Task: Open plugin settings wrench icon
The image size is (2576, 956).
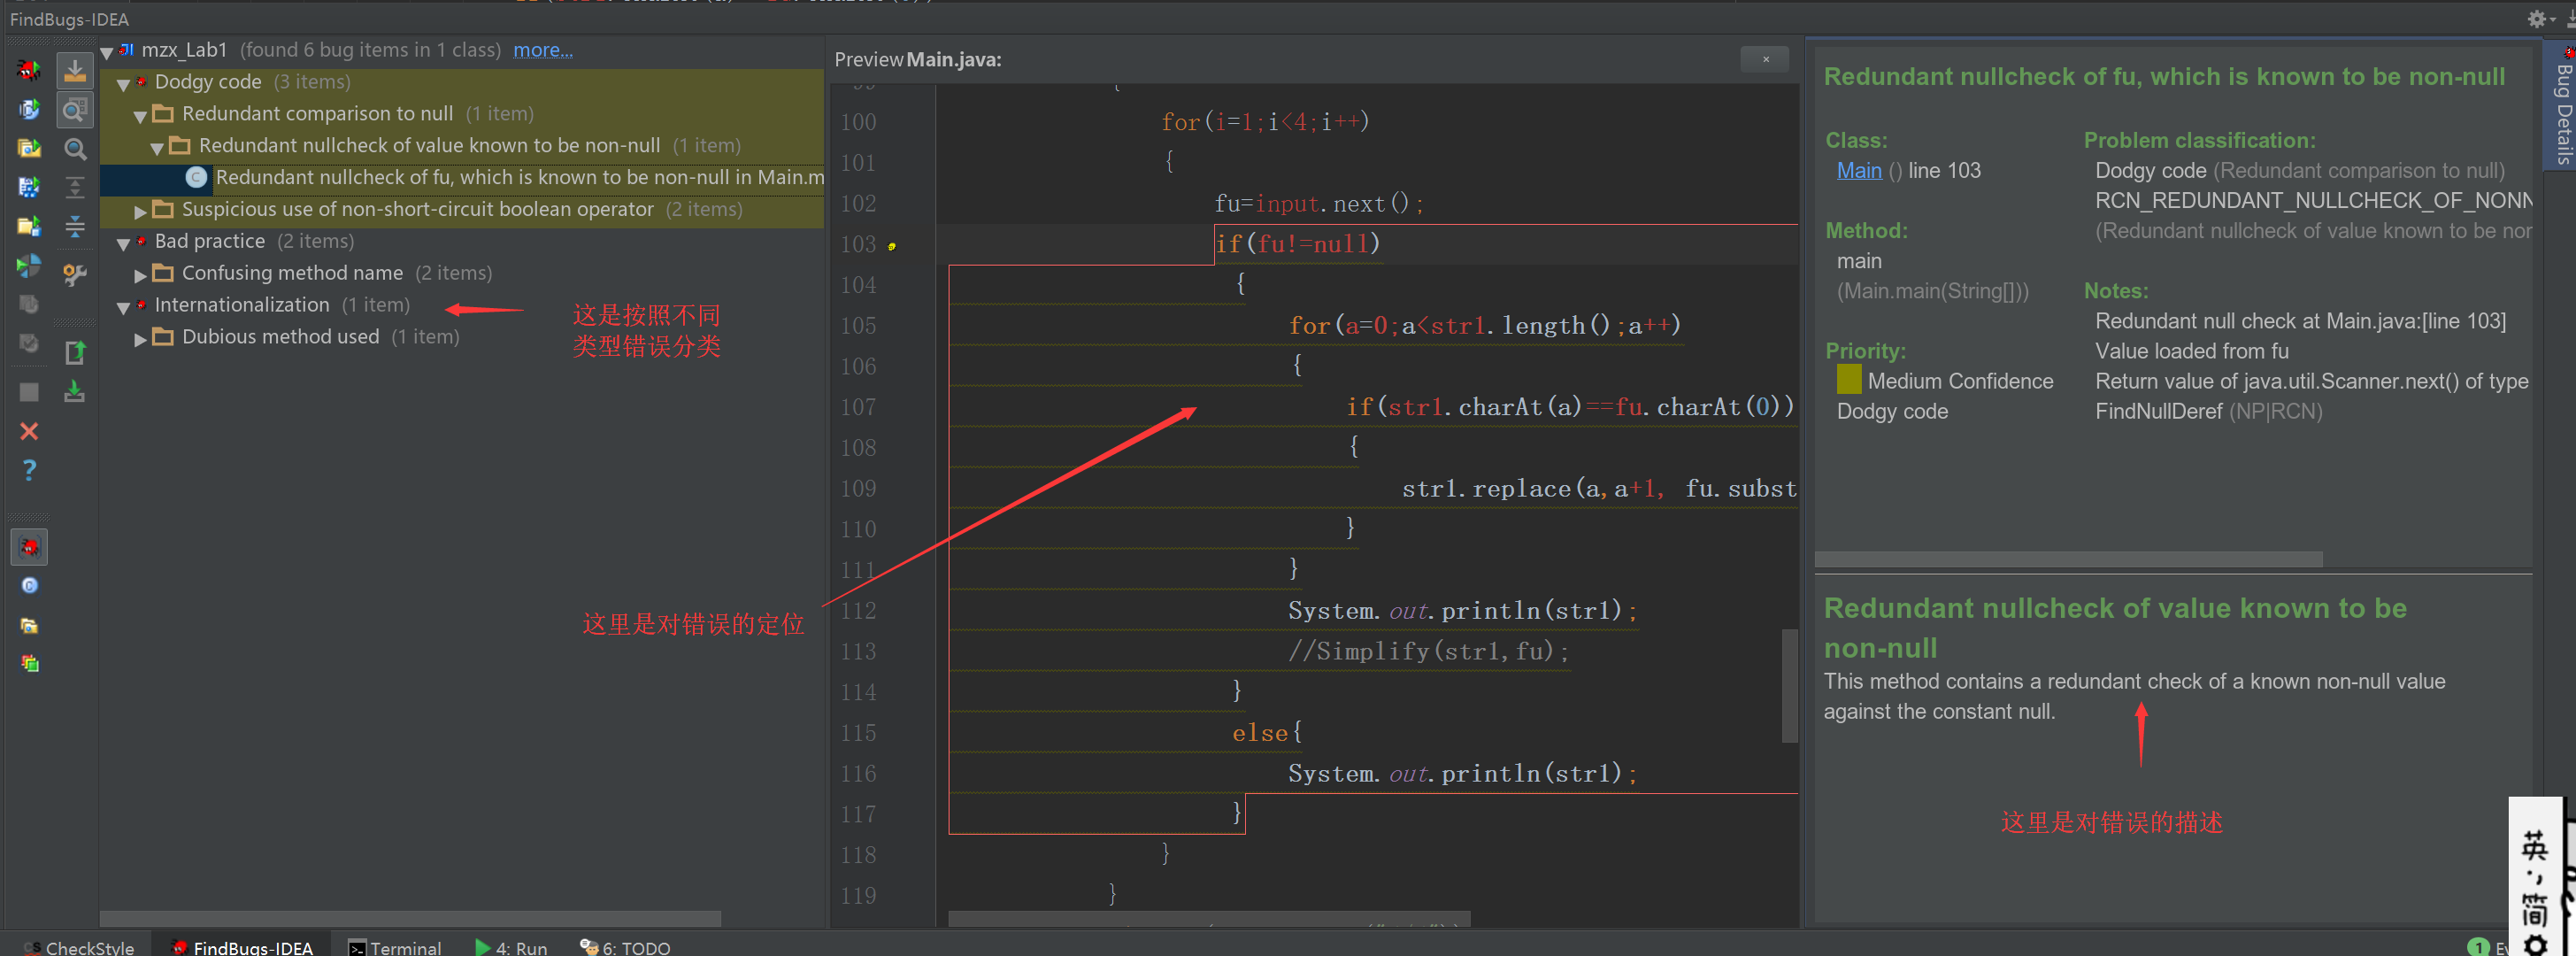Action: click(x=75, y=274)
